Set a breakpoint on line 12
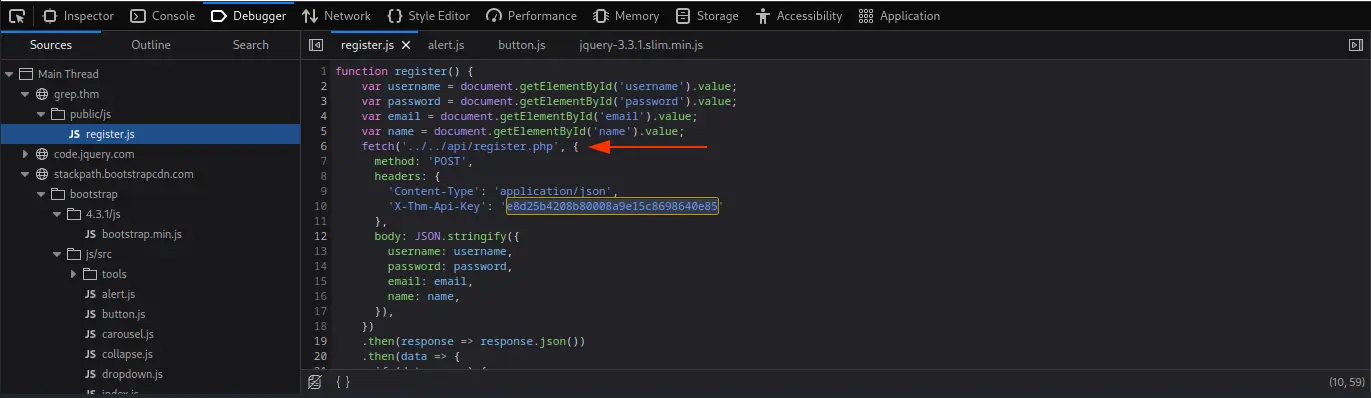The image size is (1371, 398). (322, 236)
